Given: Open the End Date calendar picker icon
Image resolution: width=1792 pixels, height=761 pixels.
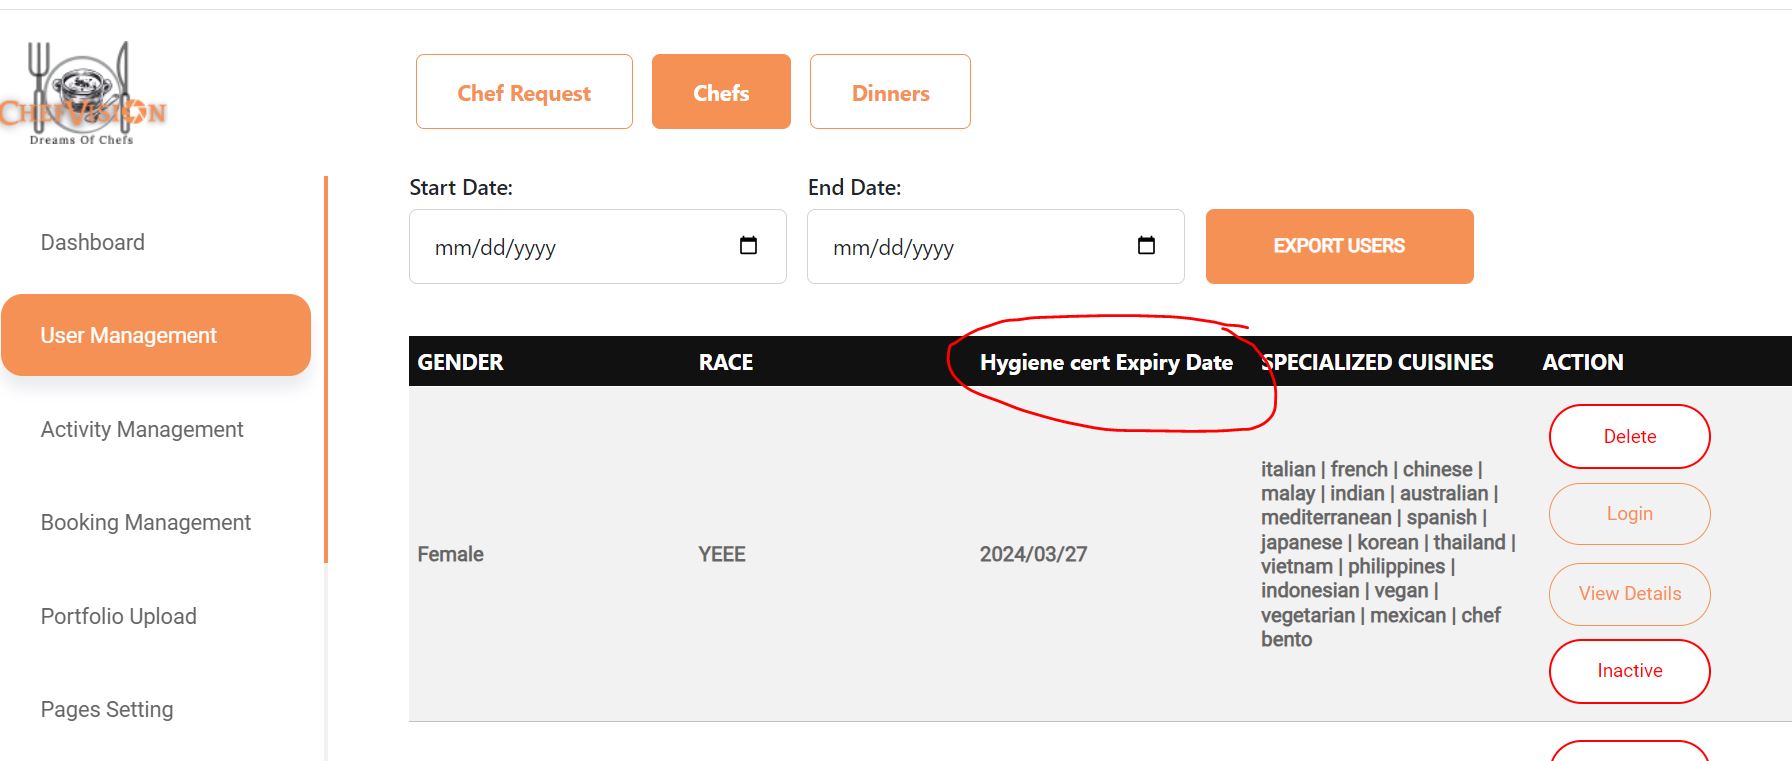Looking at the screenshot, I should pyautogui.click(x=1146, y=246).
